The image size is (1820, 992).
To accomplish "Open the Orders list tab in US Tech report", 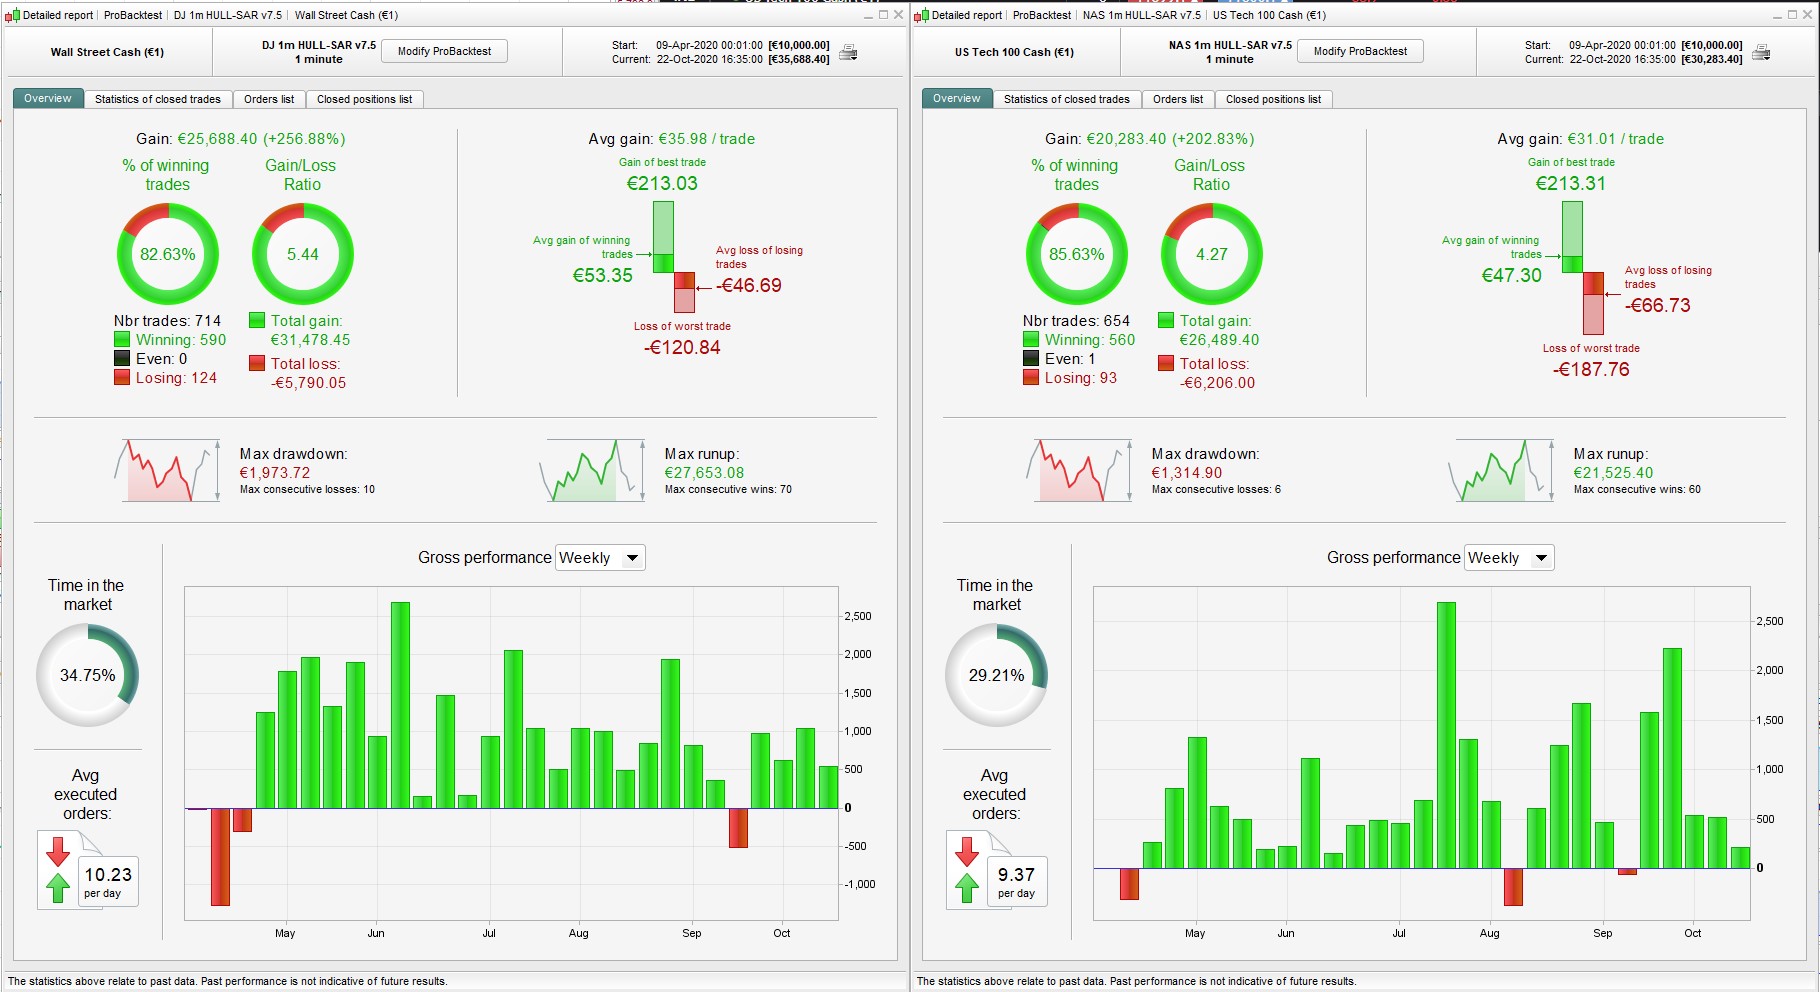I will click(x=1178, y=99).
